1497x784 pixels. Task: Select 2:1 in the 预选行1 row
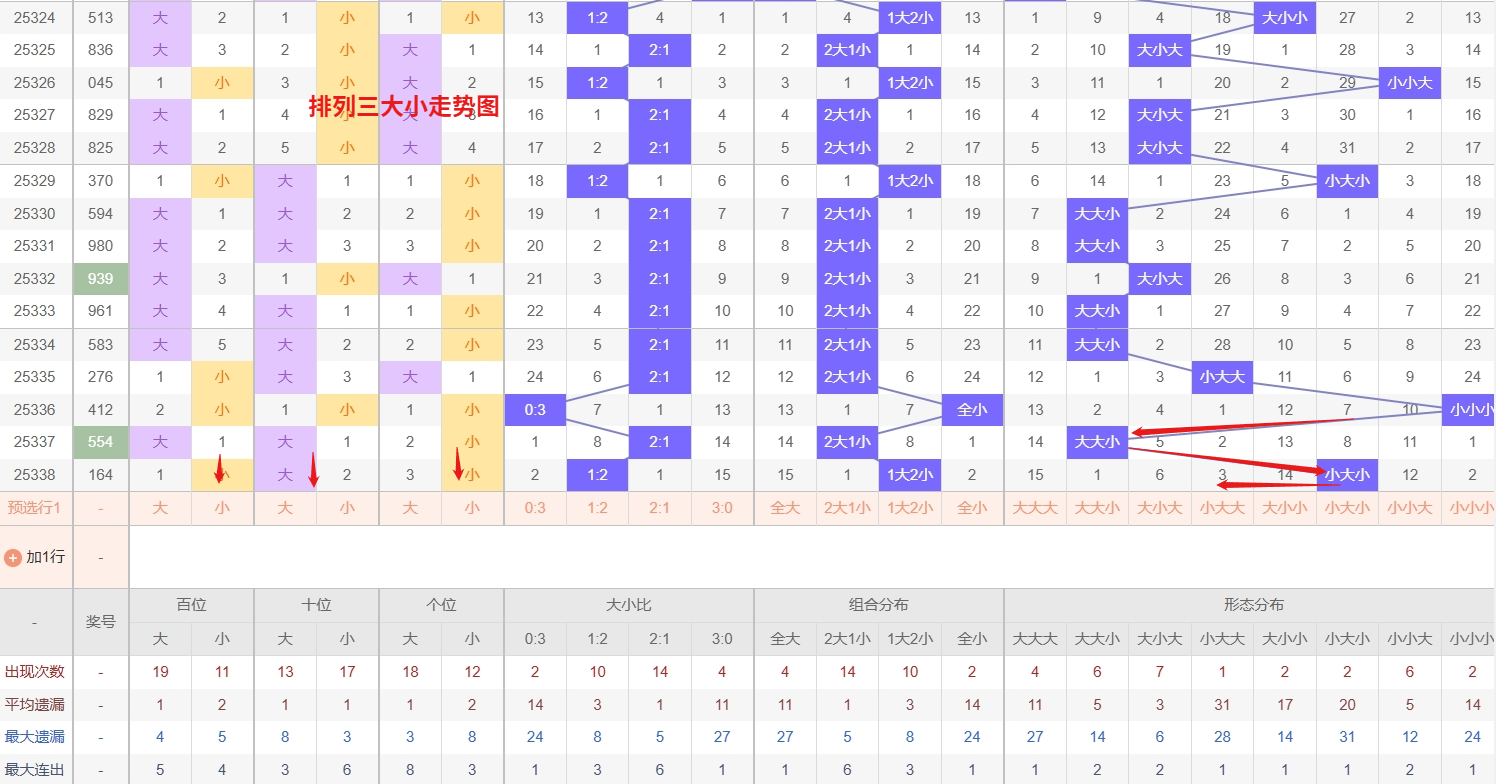tap(660, 508)
